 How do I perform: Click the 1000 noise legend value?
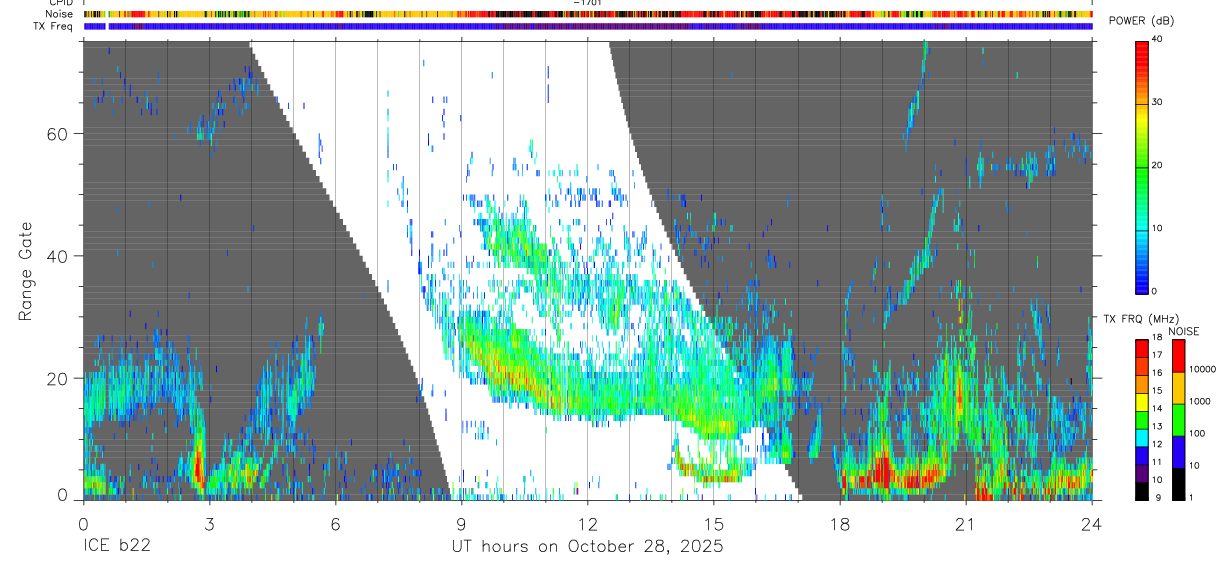click(1199, 401)
